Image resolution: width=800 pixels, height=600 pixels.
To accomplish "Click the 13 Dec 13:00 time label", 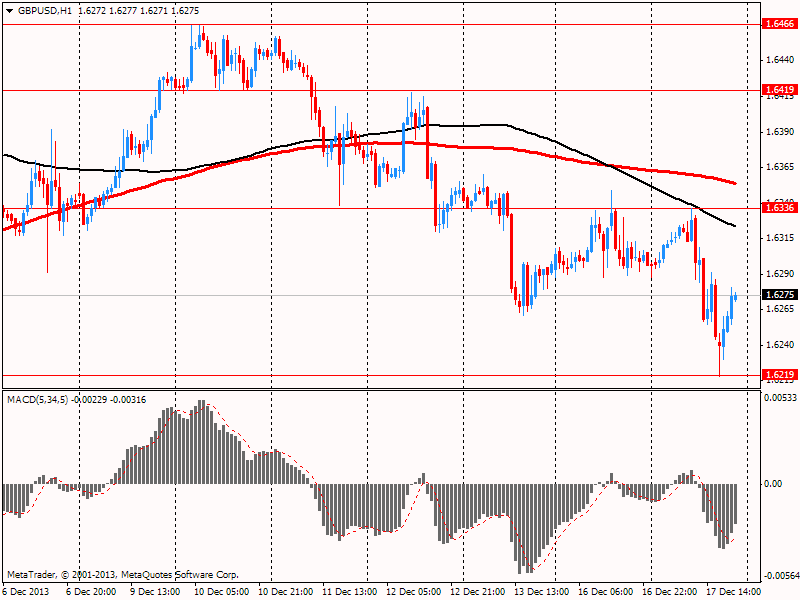I will click(542, 592).
